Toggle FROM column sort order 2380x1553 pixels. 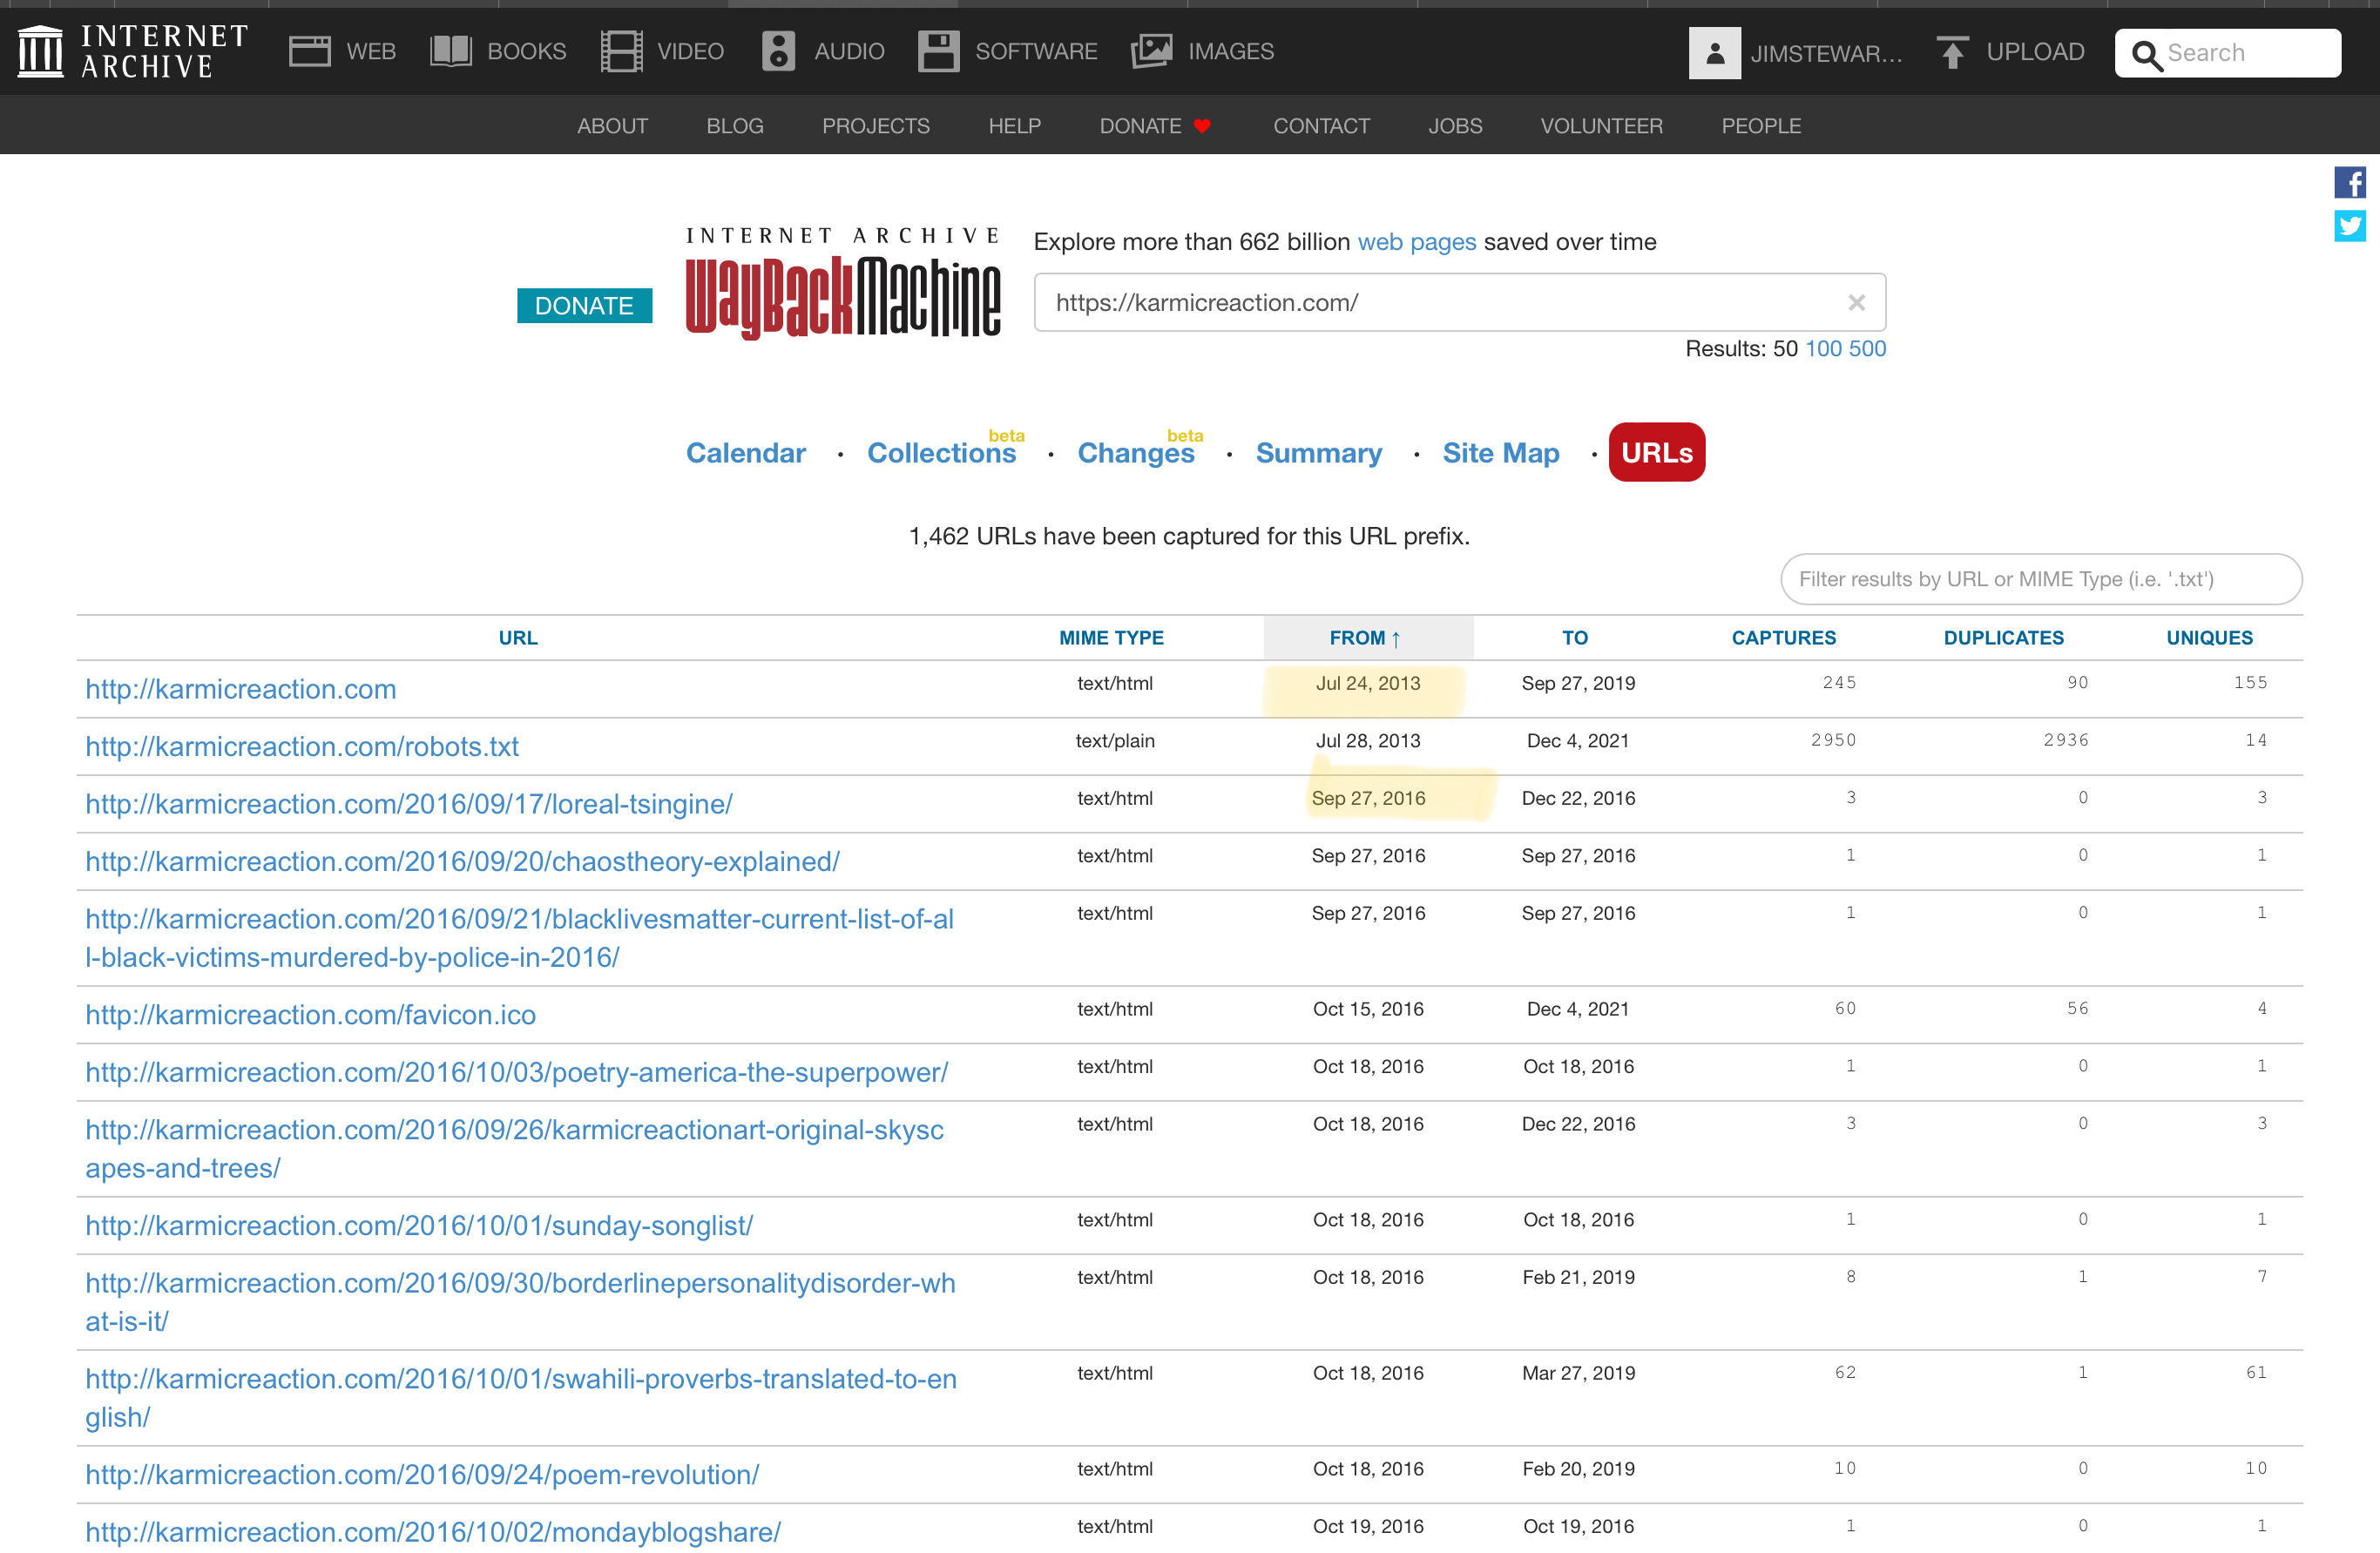[1366, 638]
